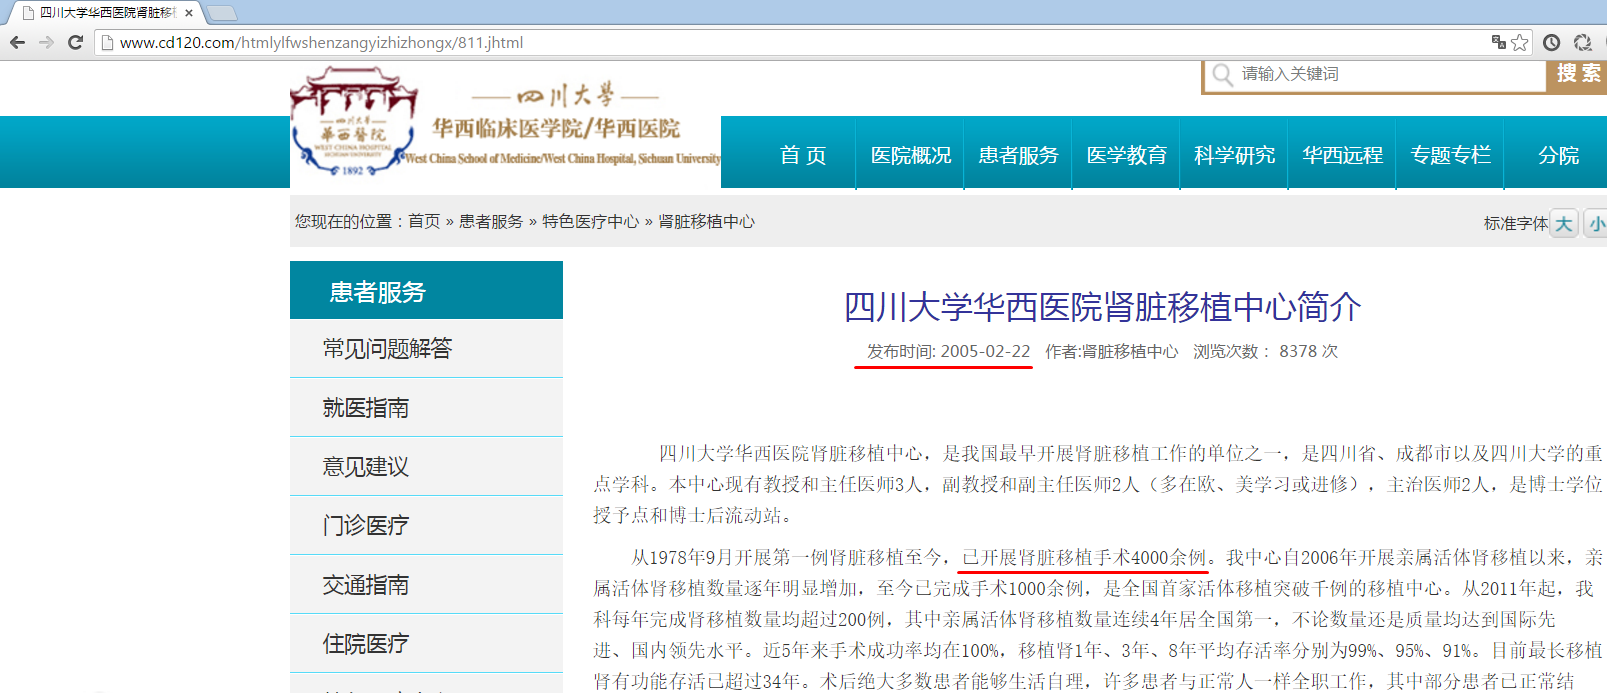Click the 搜索 search button

[x=1578, y=75]
